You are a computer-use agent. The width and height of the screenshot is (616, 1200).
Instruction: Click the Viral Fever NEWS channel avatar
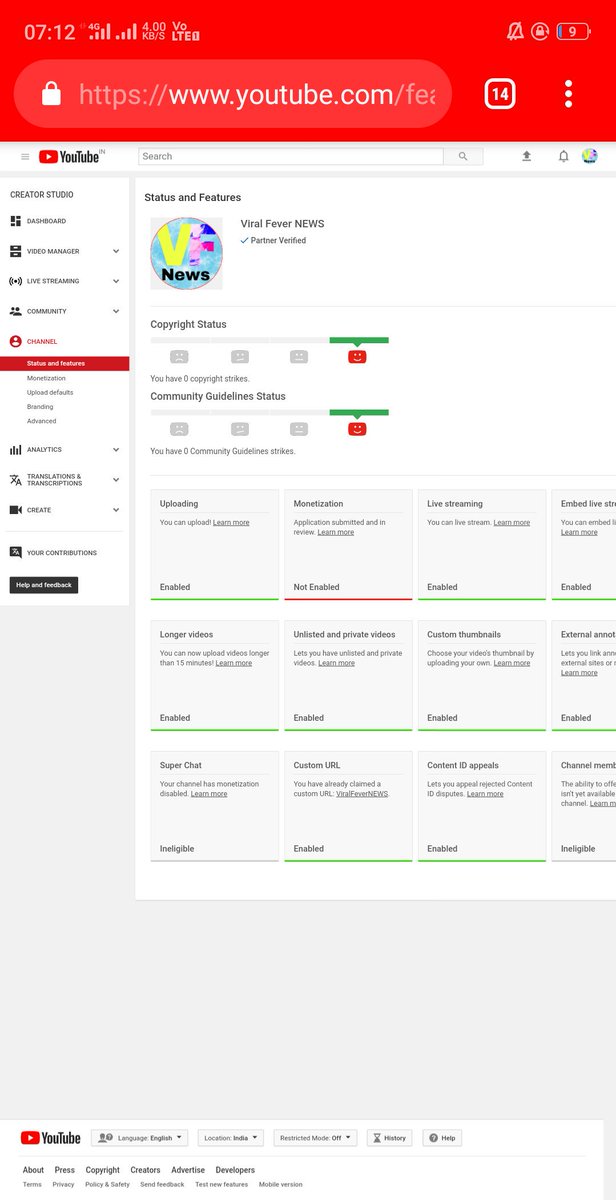click(186, 254)
